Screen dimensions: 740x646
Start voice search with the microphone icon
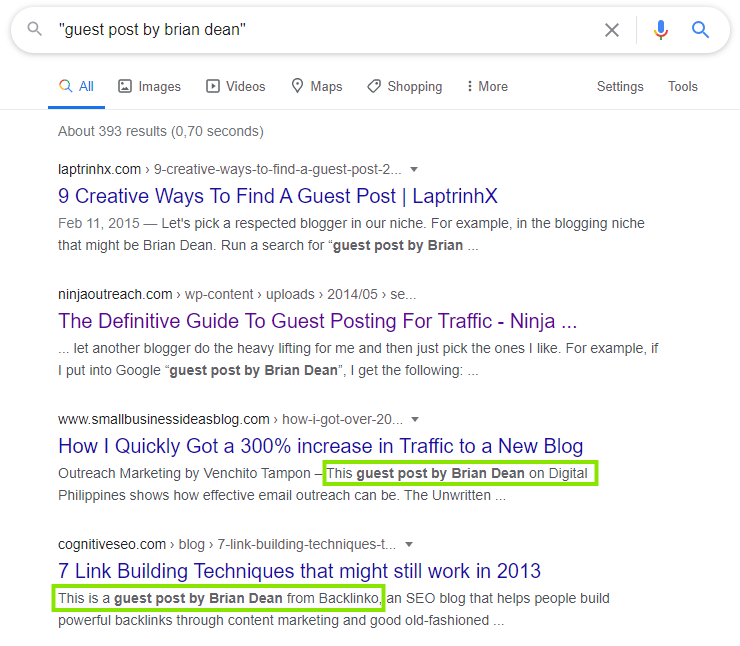(x=661, y=30)
